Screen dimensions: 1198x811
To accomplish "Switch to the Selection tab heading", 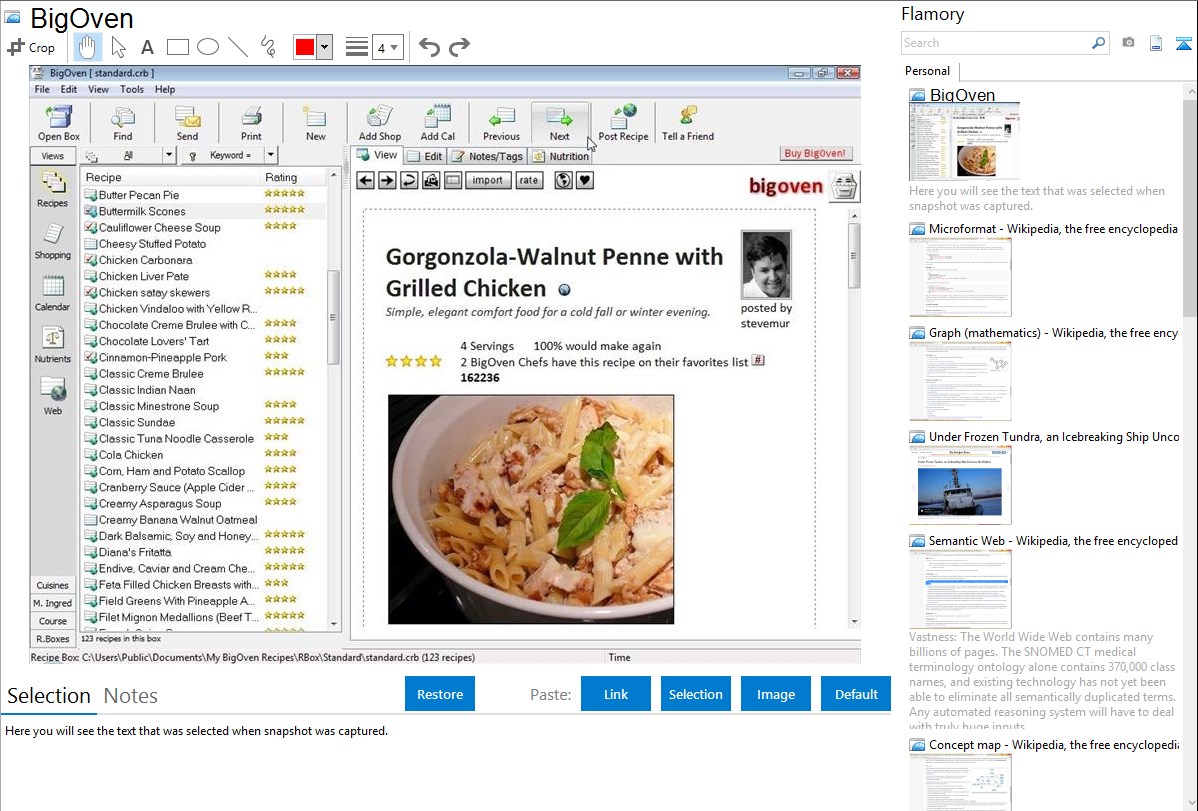I will 49,696.
